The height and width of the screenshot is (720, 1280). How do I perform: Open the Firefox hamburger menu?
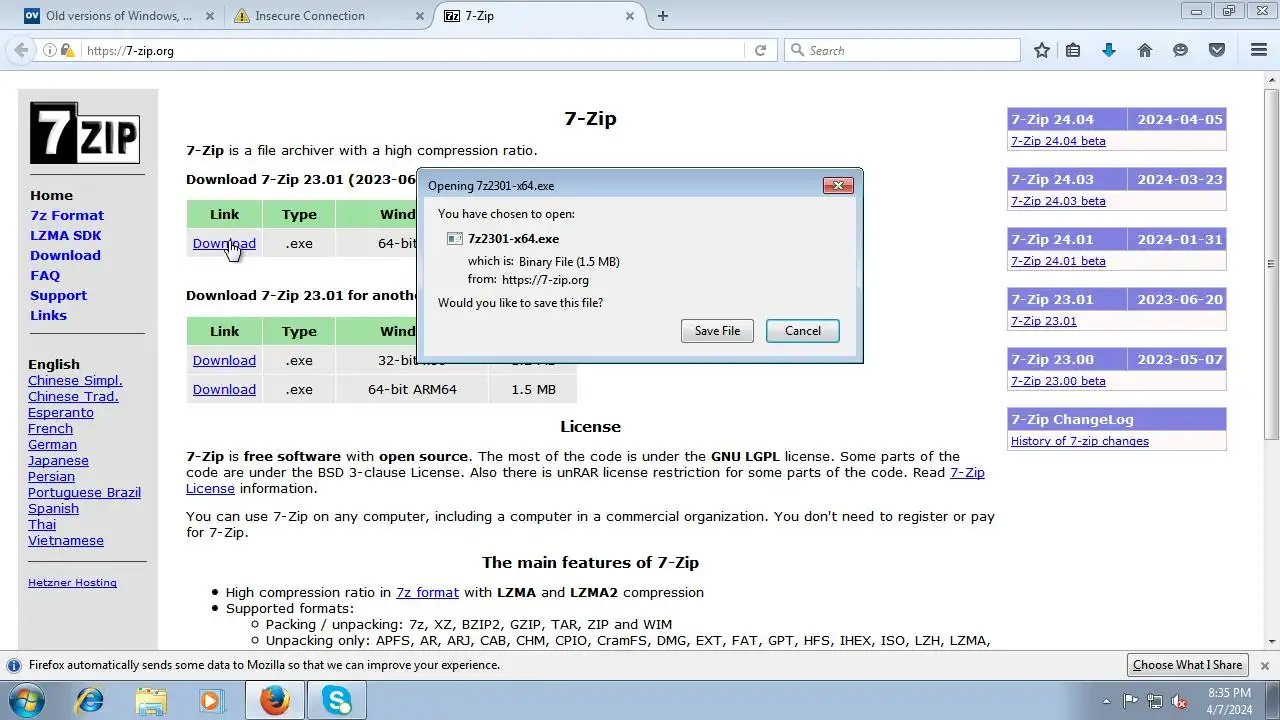coord(1259,50)
